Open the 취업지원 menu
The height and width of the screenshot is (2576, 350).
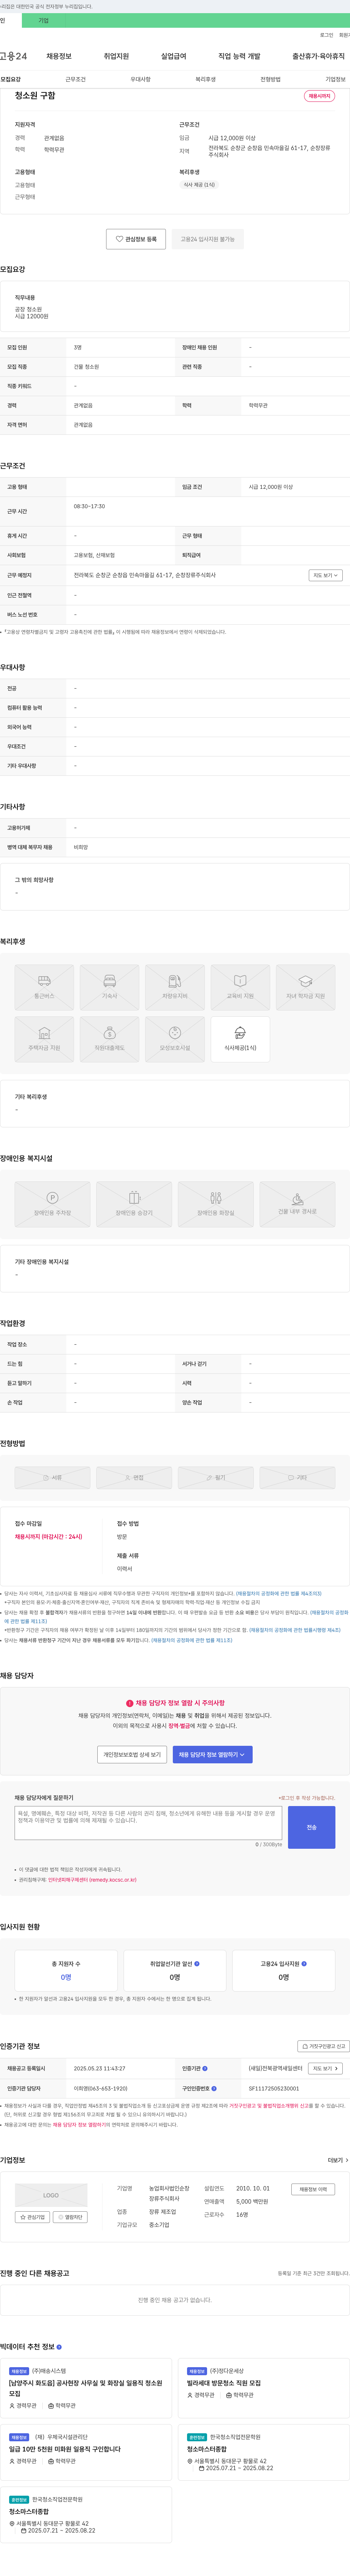116,56
